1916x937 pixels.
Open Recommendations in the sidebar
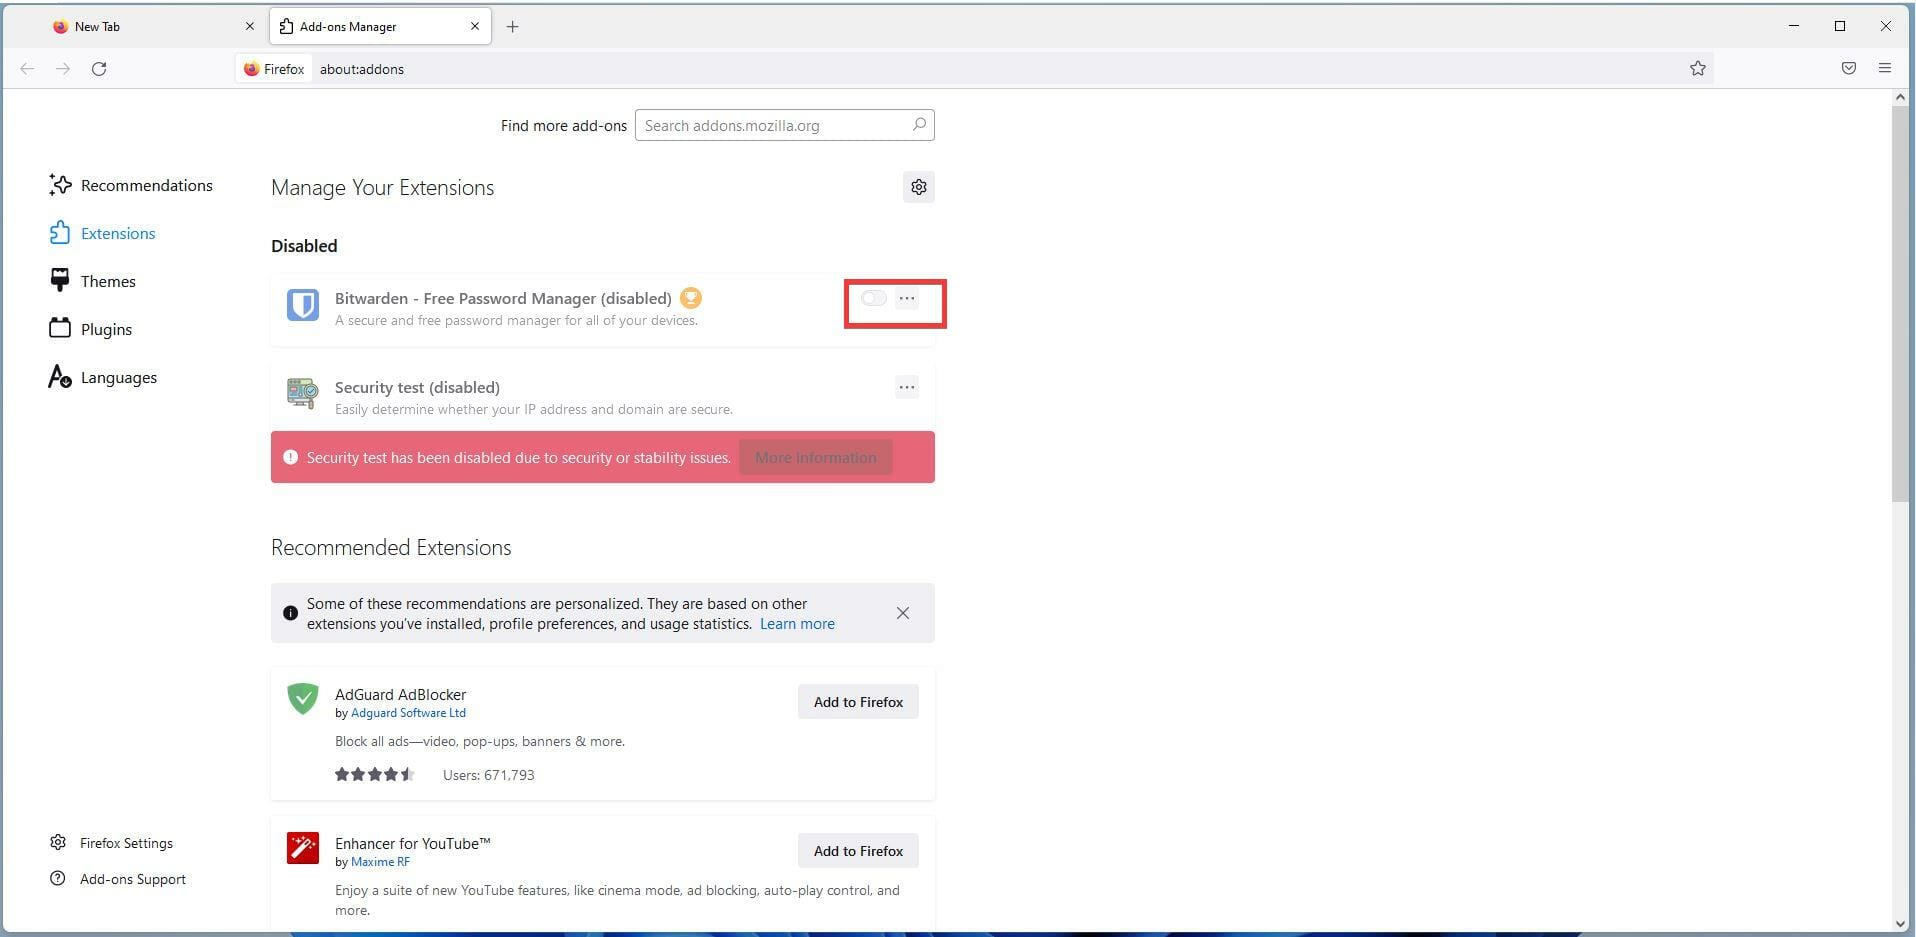point(131,185)
